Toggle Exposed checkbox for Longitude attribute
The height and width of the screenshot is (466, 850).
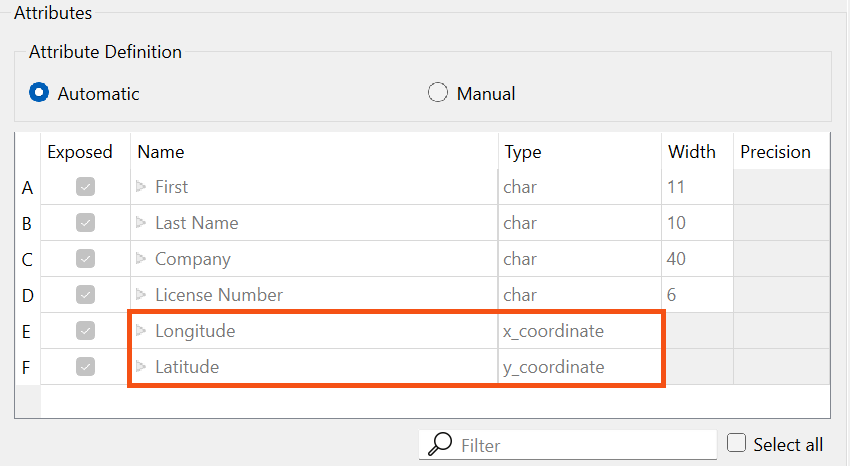click(86, 331)
